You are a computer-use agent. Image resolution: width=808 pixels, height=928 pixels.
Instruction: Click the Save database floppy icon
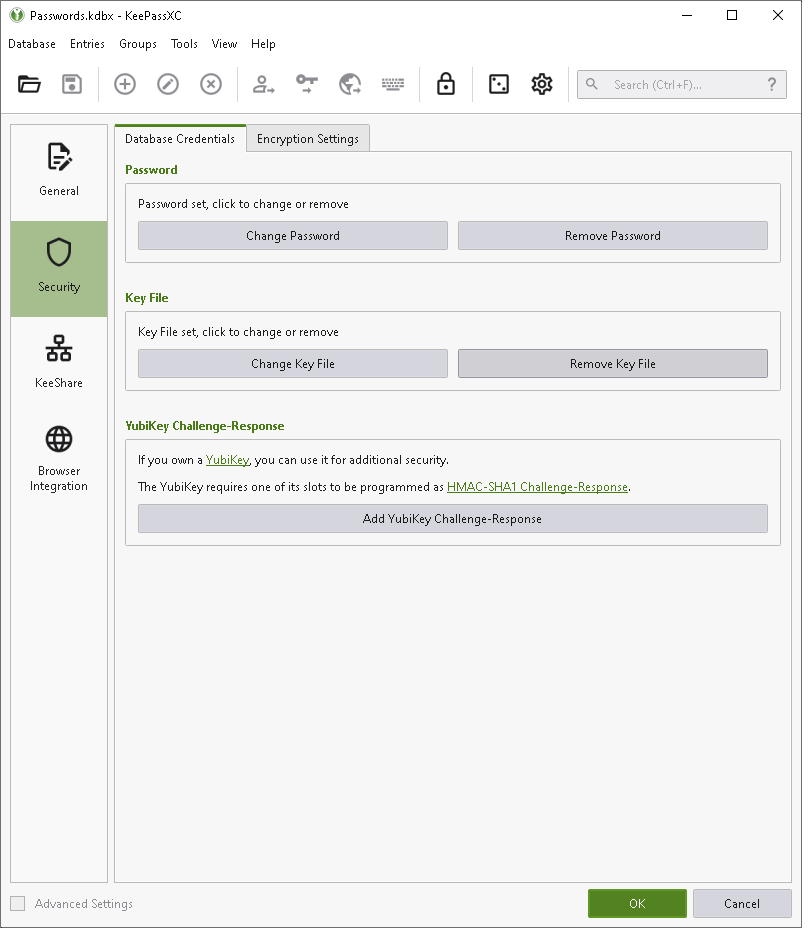72,84
